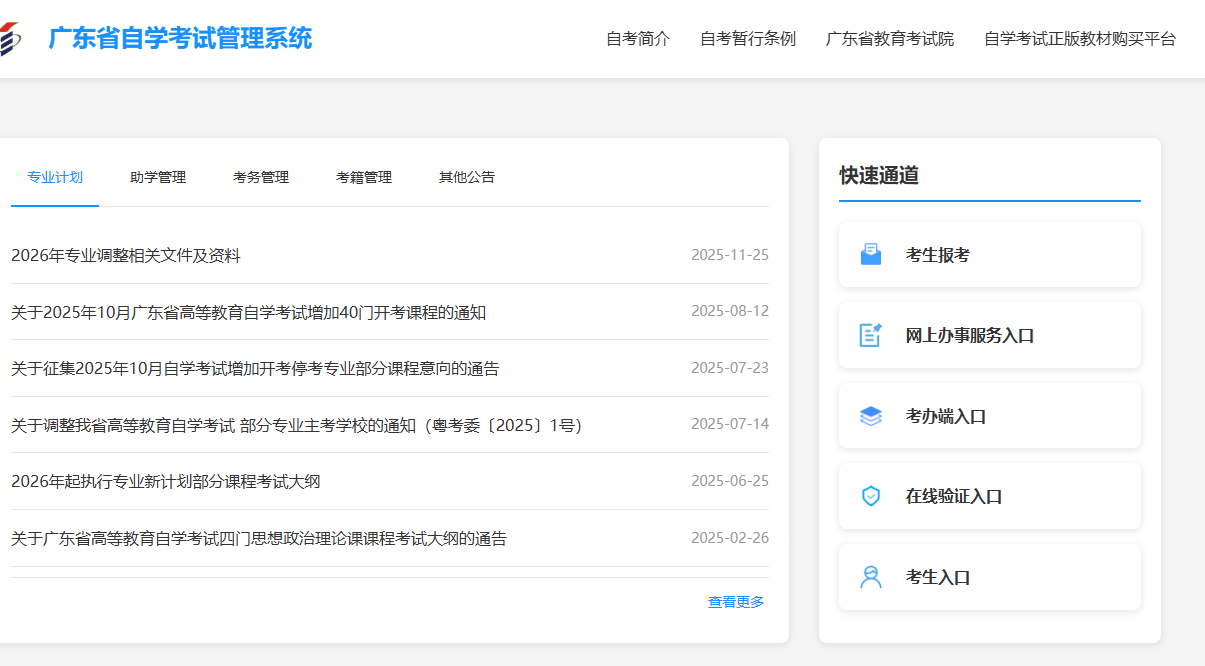
Task: Switch to the 助学管理 tab
Action: [x=158, y=177]
